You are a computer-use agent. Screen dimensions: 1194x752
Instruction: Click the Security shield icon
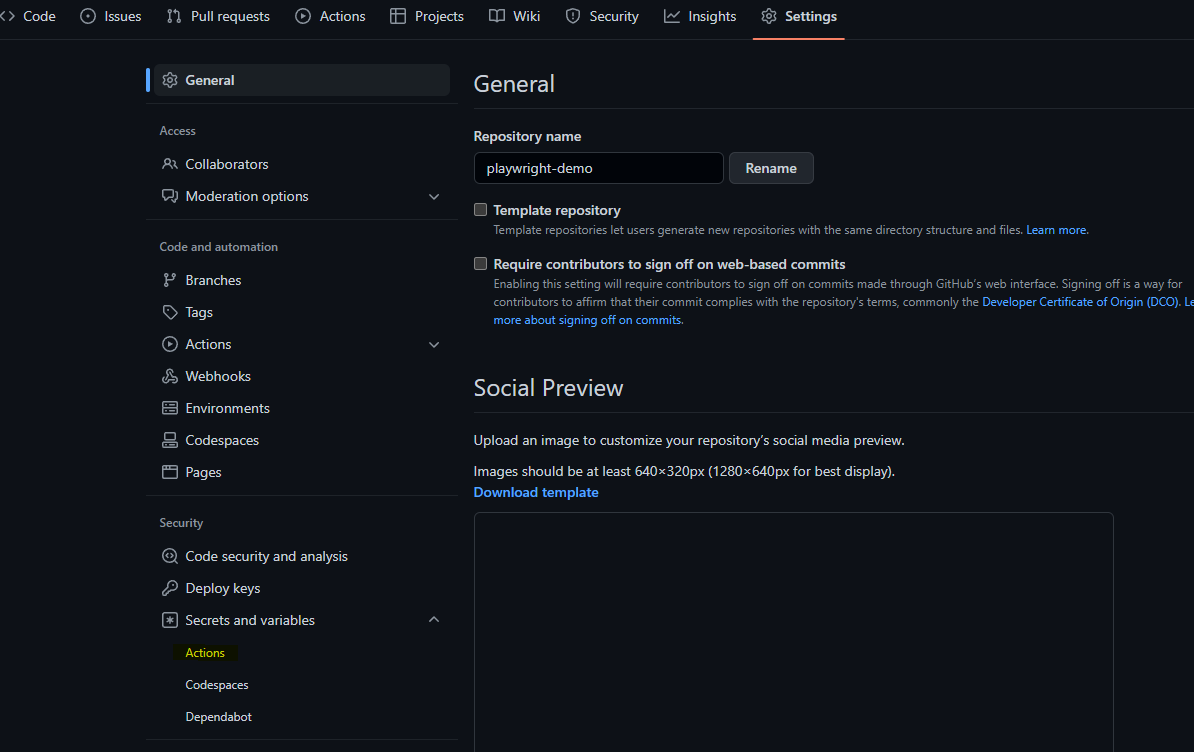(x=573, y=16)
